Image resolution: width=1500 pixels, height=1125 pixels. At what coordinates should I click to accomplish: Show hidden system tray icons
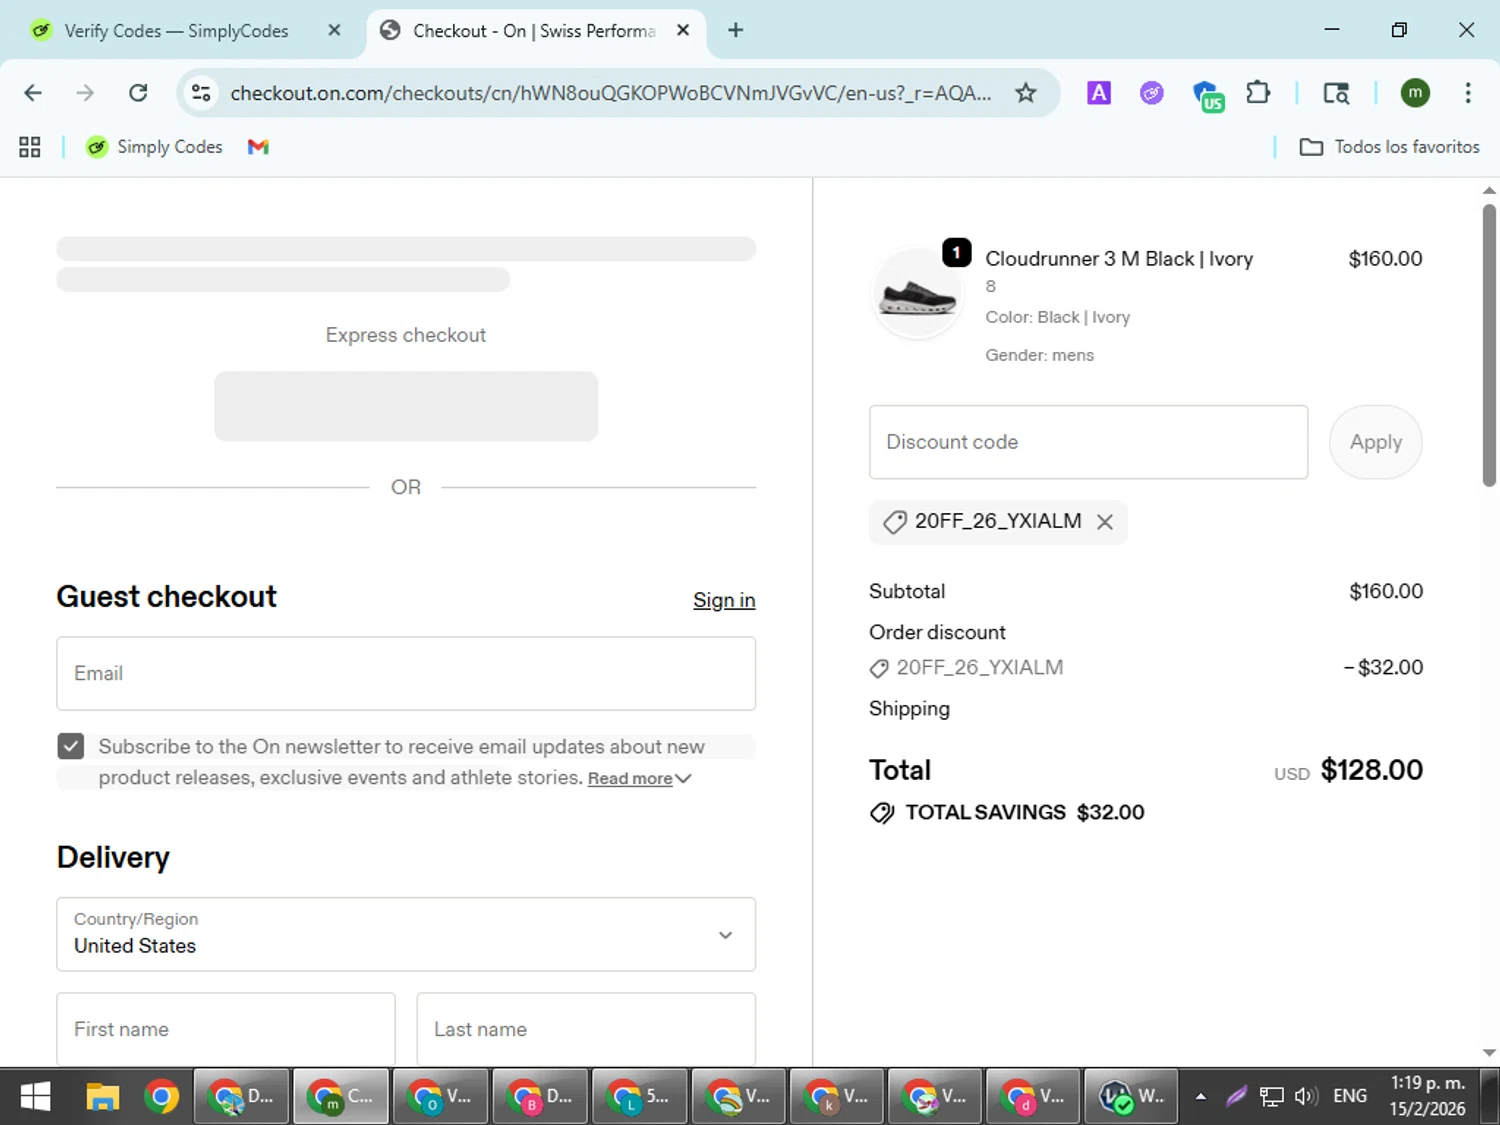pos(1201,1097)
